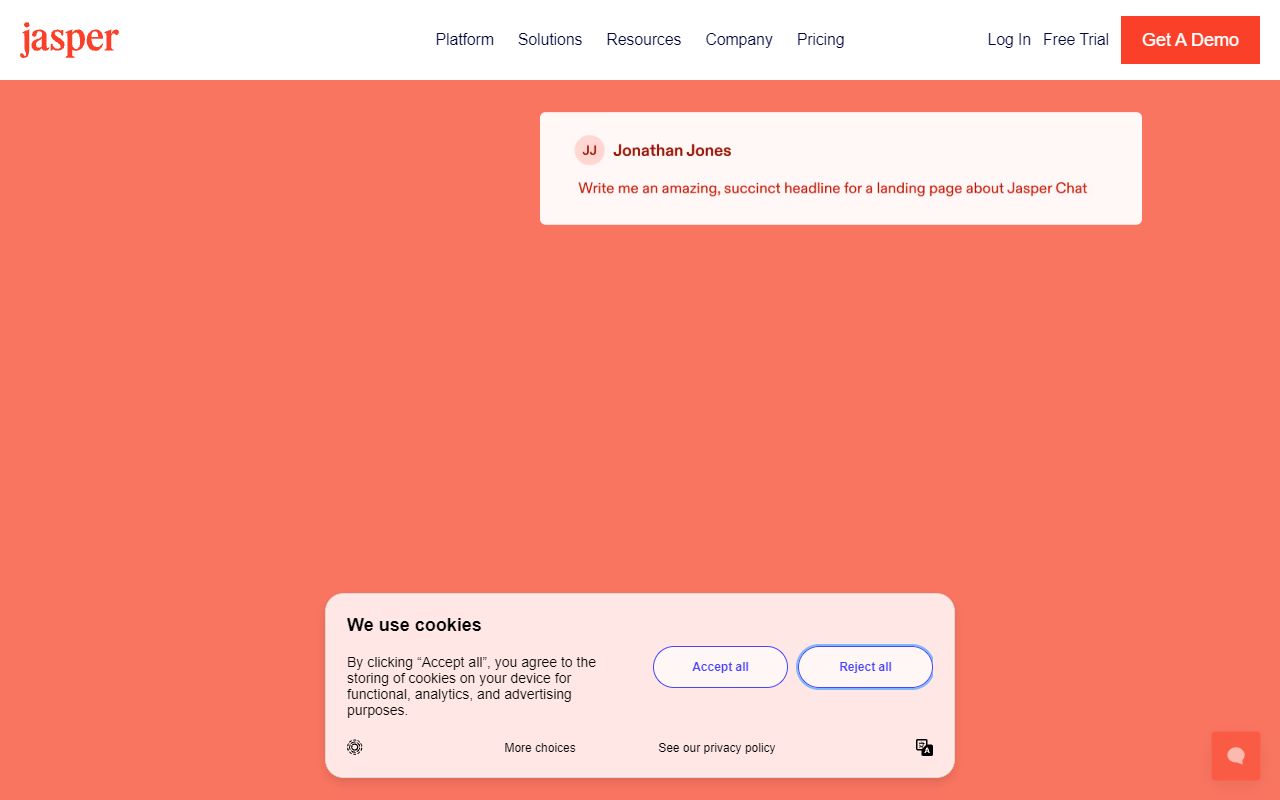This screenshot has width=1280, height=800.
Task: Open the Platform menu
Action: click(x=464, y=39)
